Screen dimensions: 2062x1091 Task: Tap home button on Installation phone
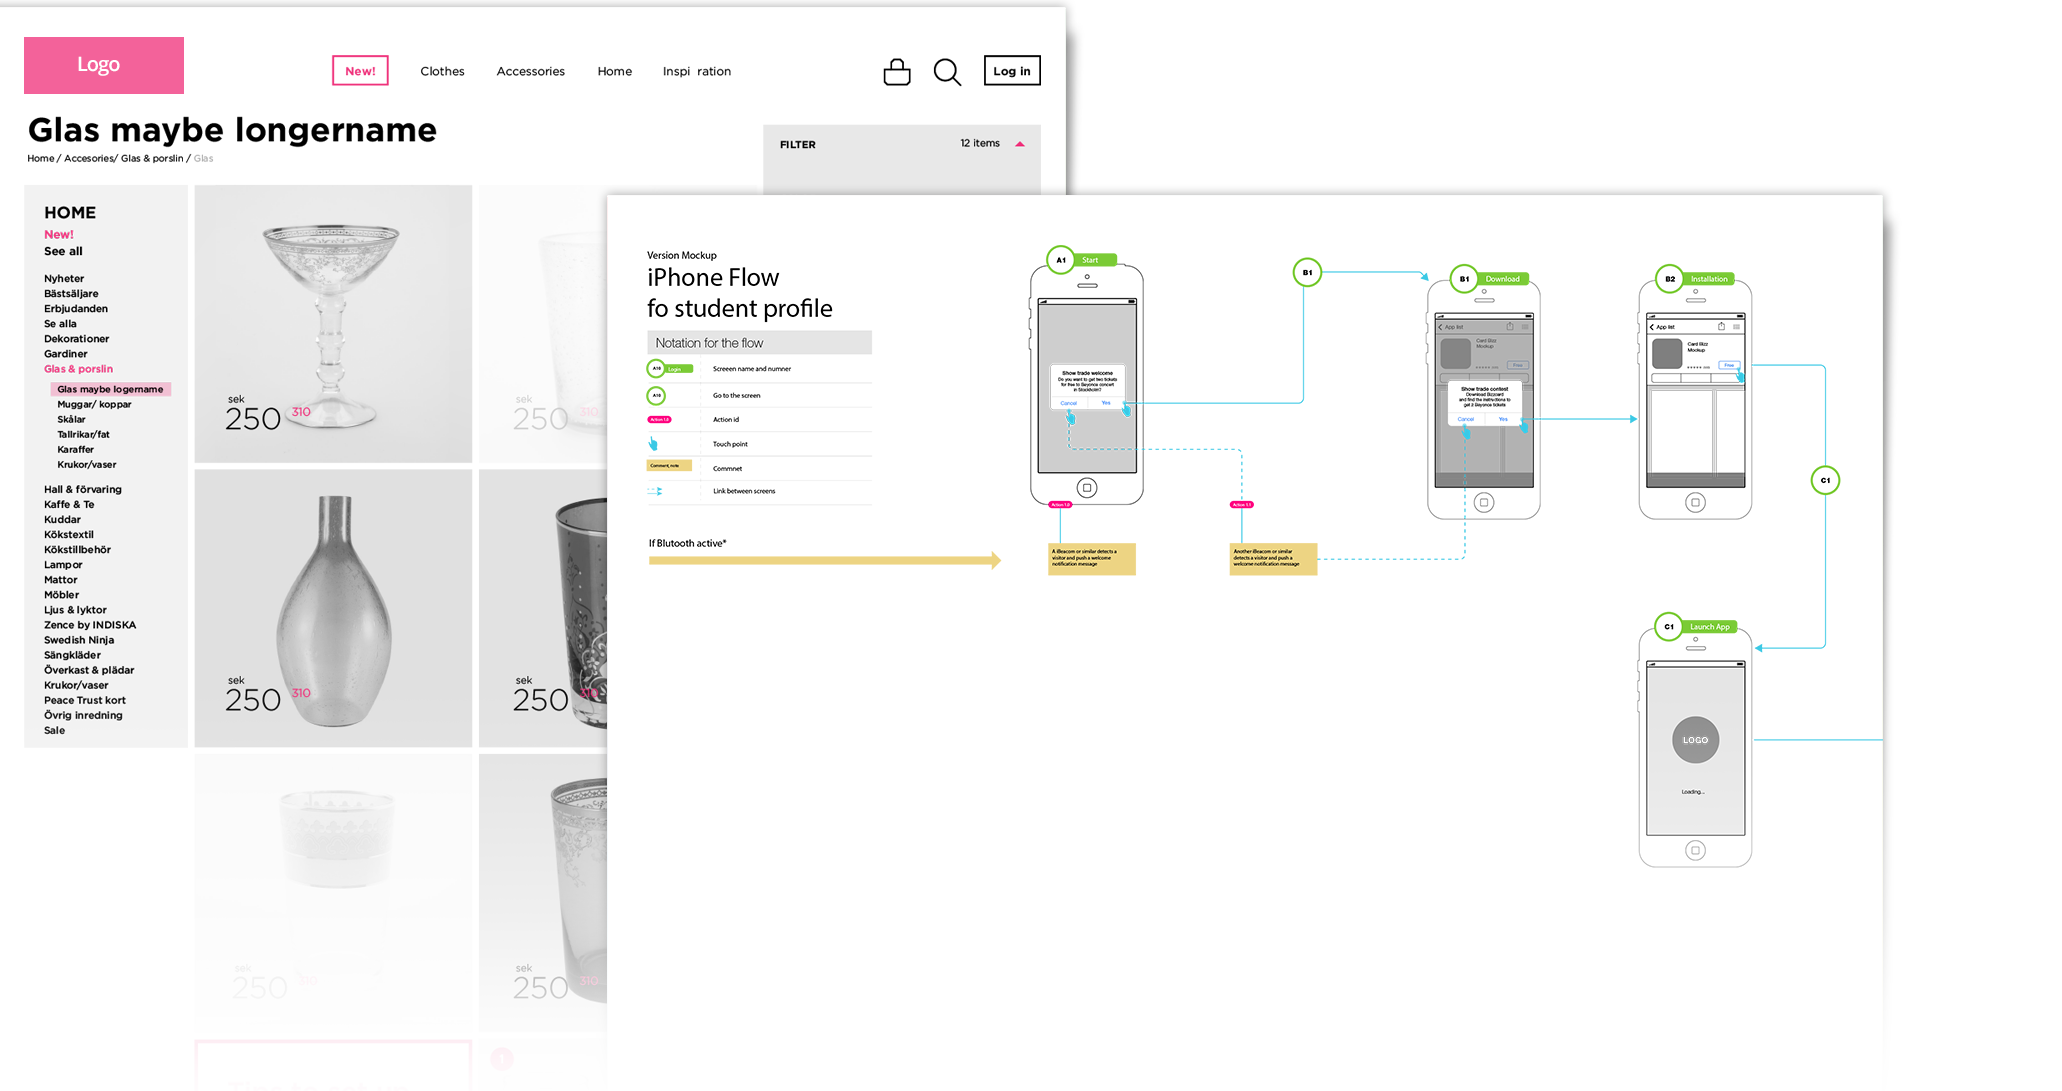(x=1695, y=502)
